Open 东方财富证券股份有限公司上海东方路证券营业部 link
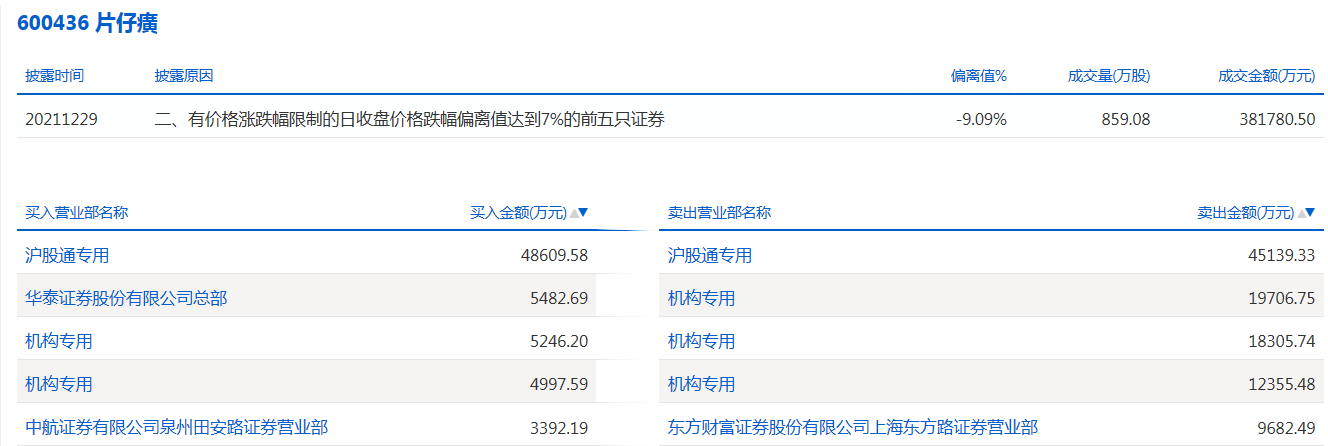This screenshot has width=1328, height=446. pos(853,427)
